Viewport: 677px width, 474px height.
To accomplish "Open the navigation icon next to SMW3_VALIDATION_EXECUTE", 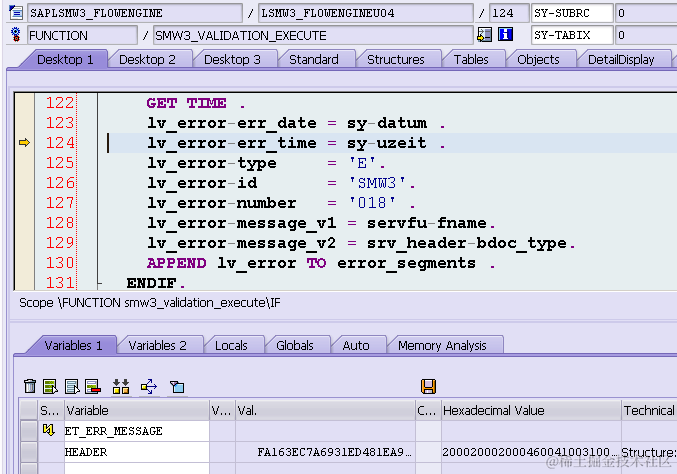I will coord(484,35).
